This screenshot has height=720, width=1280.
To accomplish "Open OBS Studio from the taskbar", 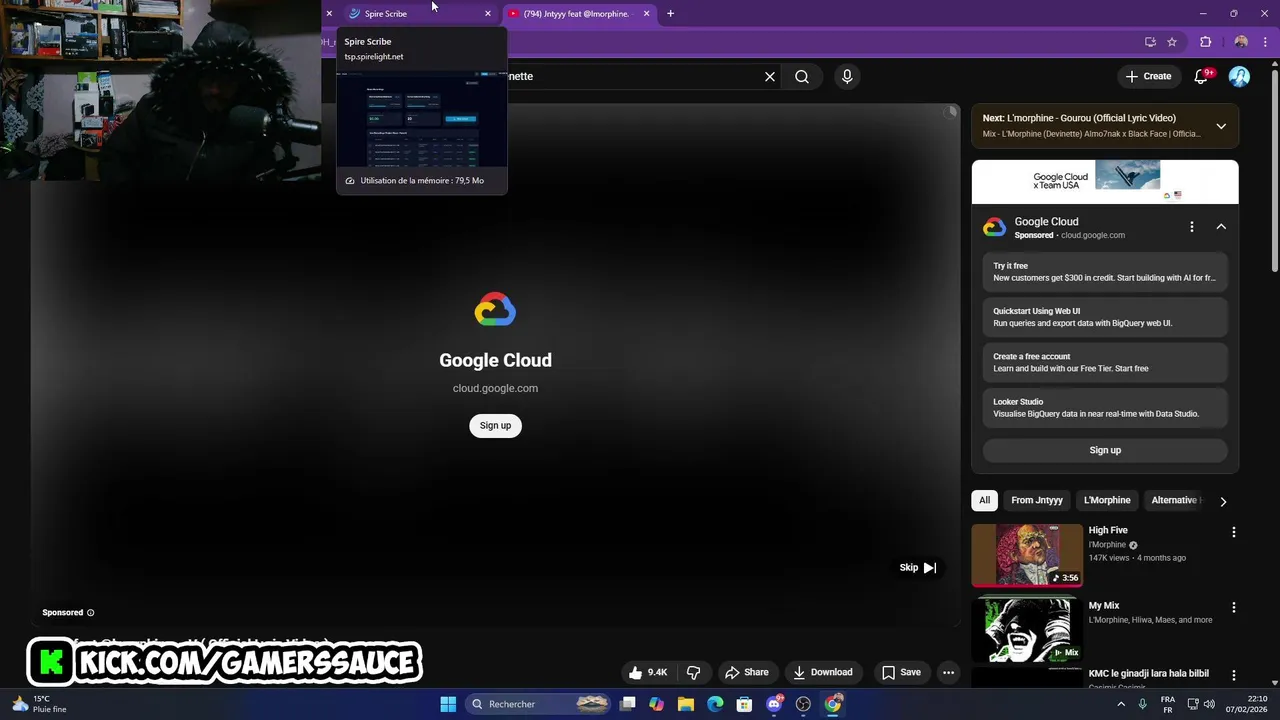I will click(803, 704).
